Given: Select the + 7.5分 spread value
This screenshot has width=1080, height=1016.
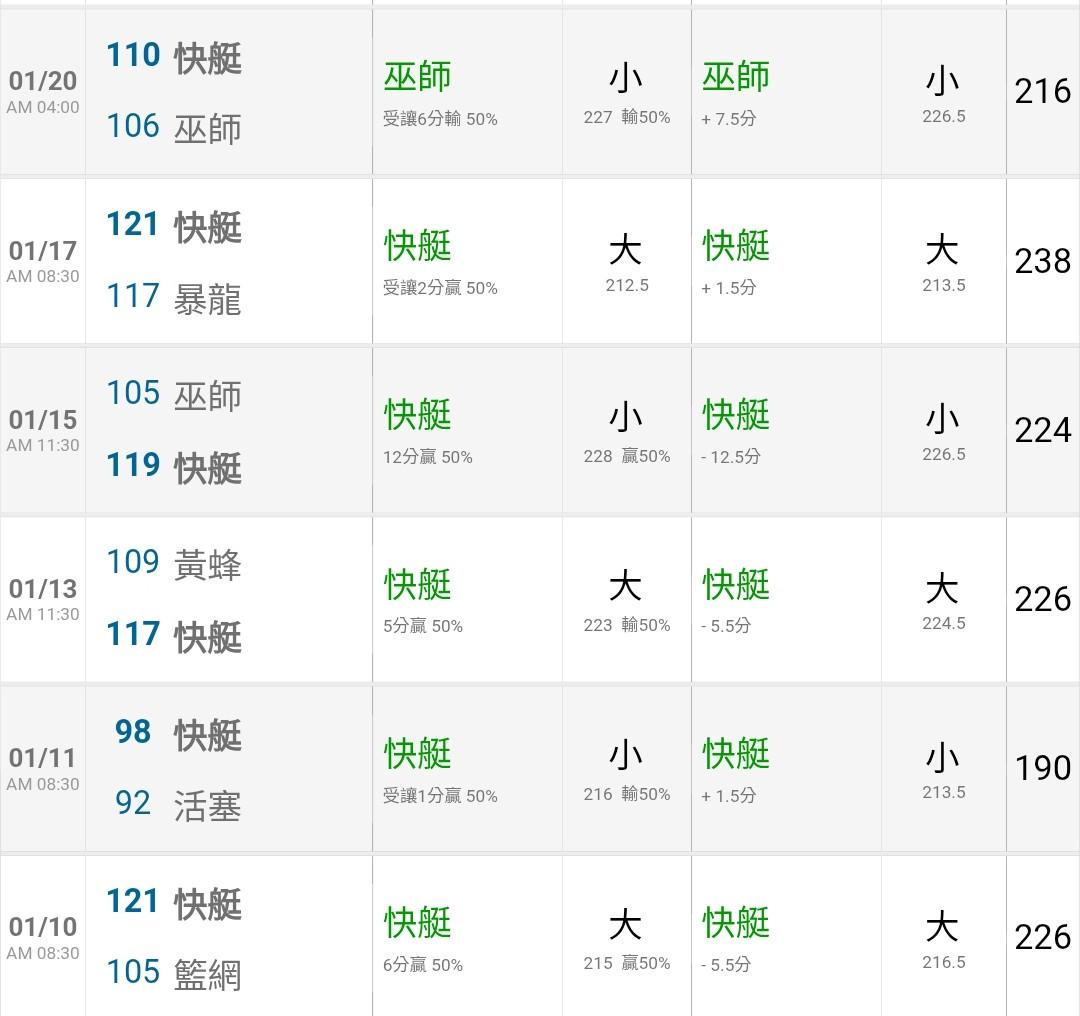Looking at the screenshot, I should 729,119.
